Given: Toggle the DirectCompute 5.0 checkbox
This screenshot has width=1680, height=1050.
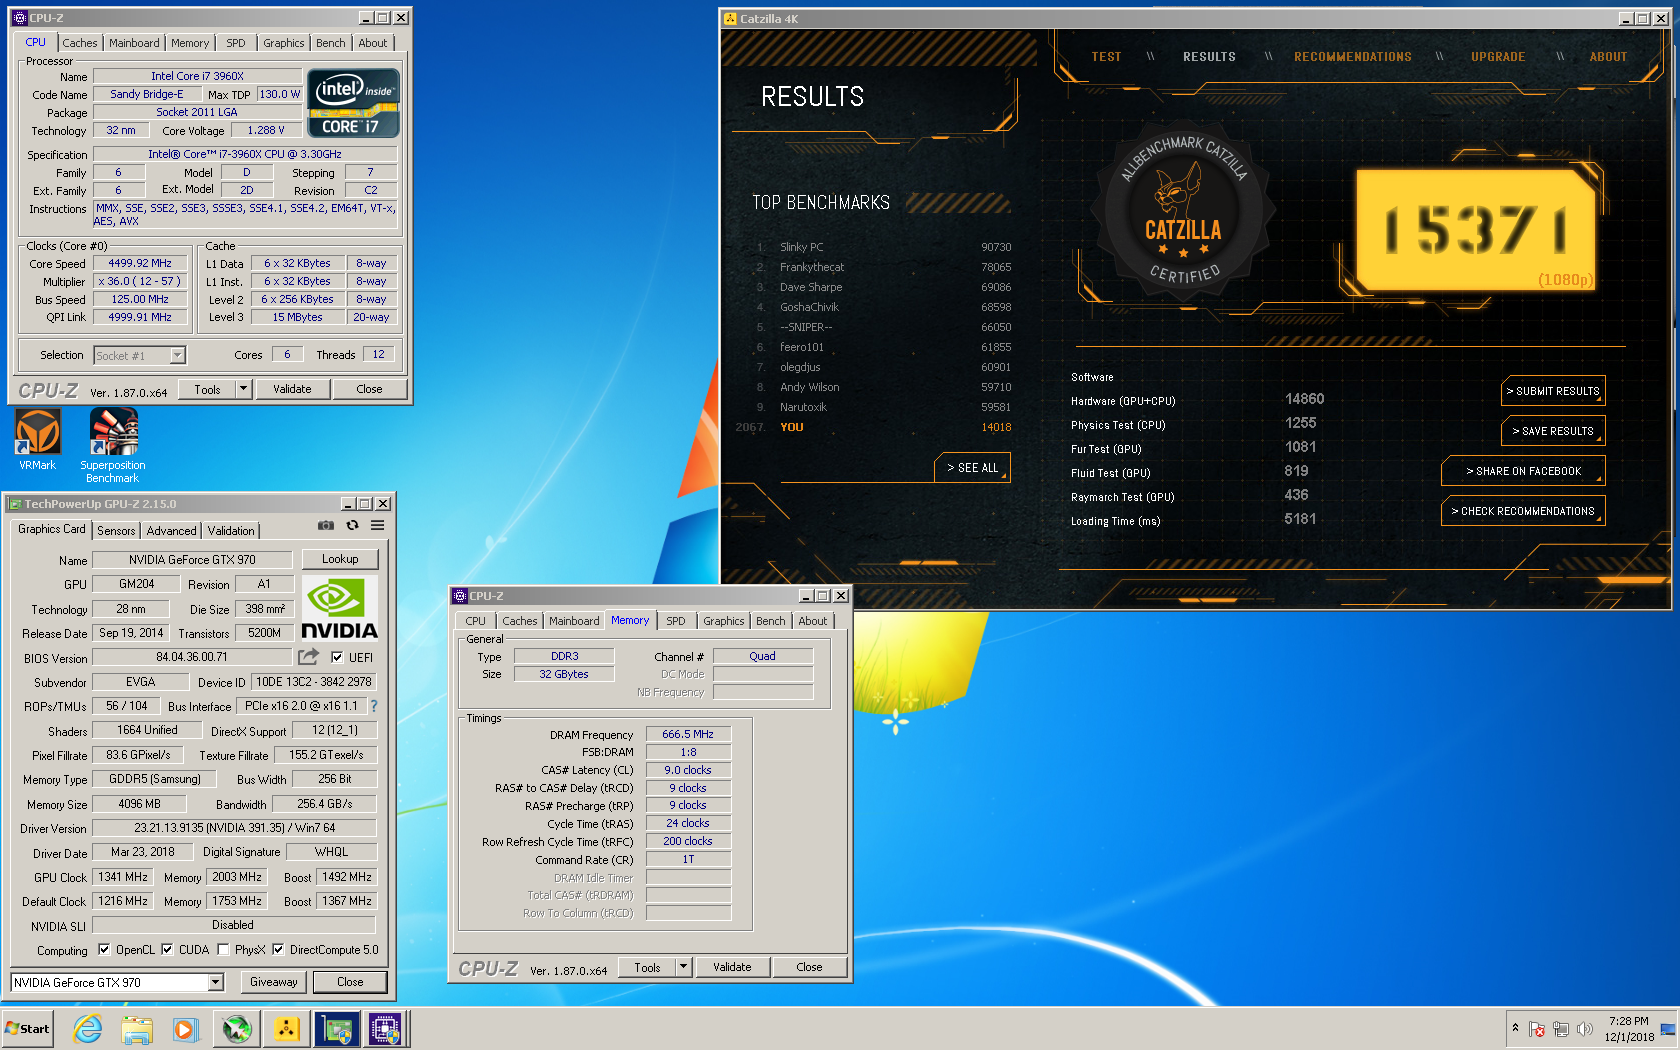Looking at the screenshot, I should point(278,950).
